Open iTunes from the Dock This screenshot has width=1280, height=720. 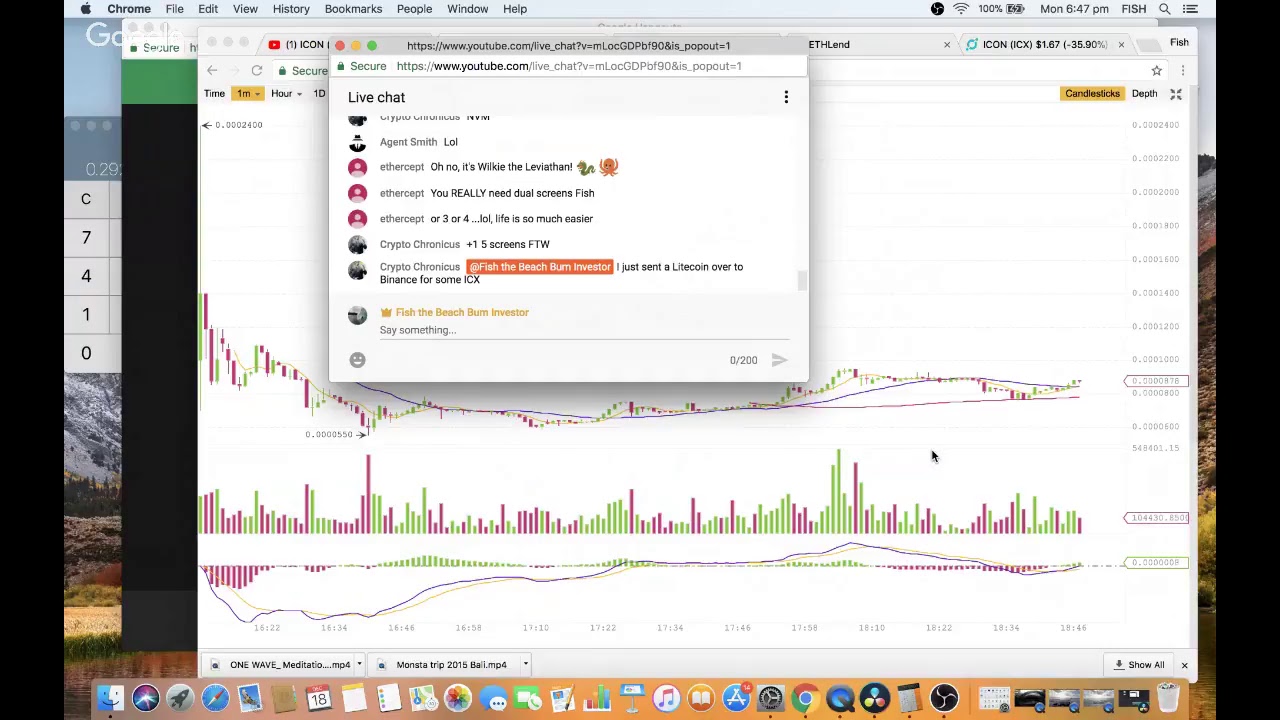pos(666,698)
